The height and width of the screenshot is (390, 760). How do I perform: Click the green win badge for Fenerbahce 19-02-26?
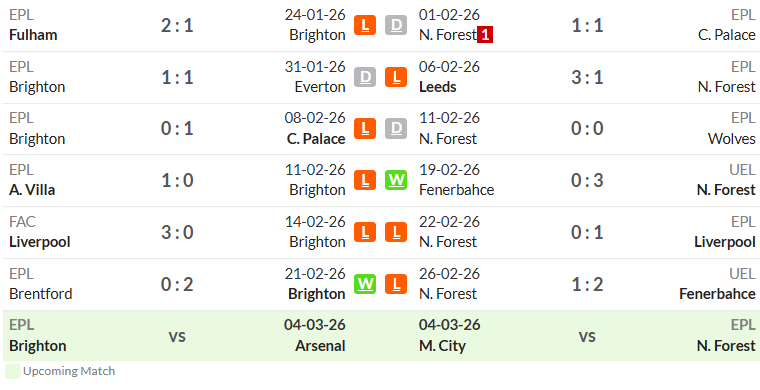[396, 180]
